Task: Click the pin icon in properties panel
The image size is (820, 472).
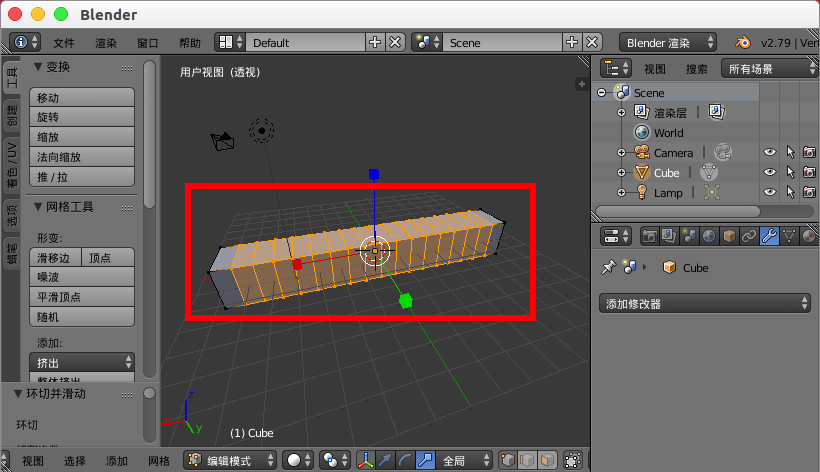Action: click(608, 268)
